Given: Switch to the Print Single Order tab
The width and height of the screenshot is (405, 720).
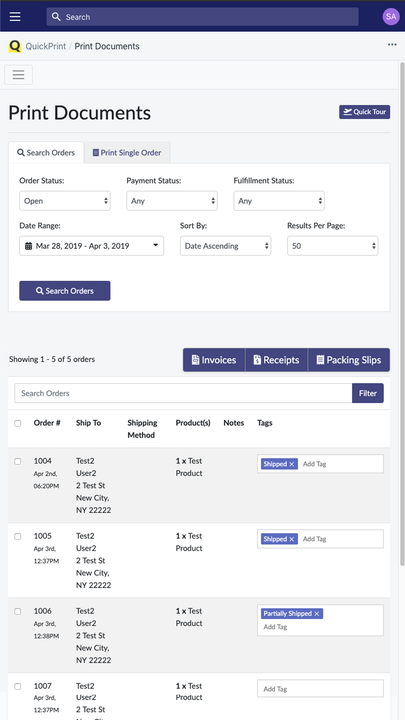Looking at the screenshot, I should point(127,152).
